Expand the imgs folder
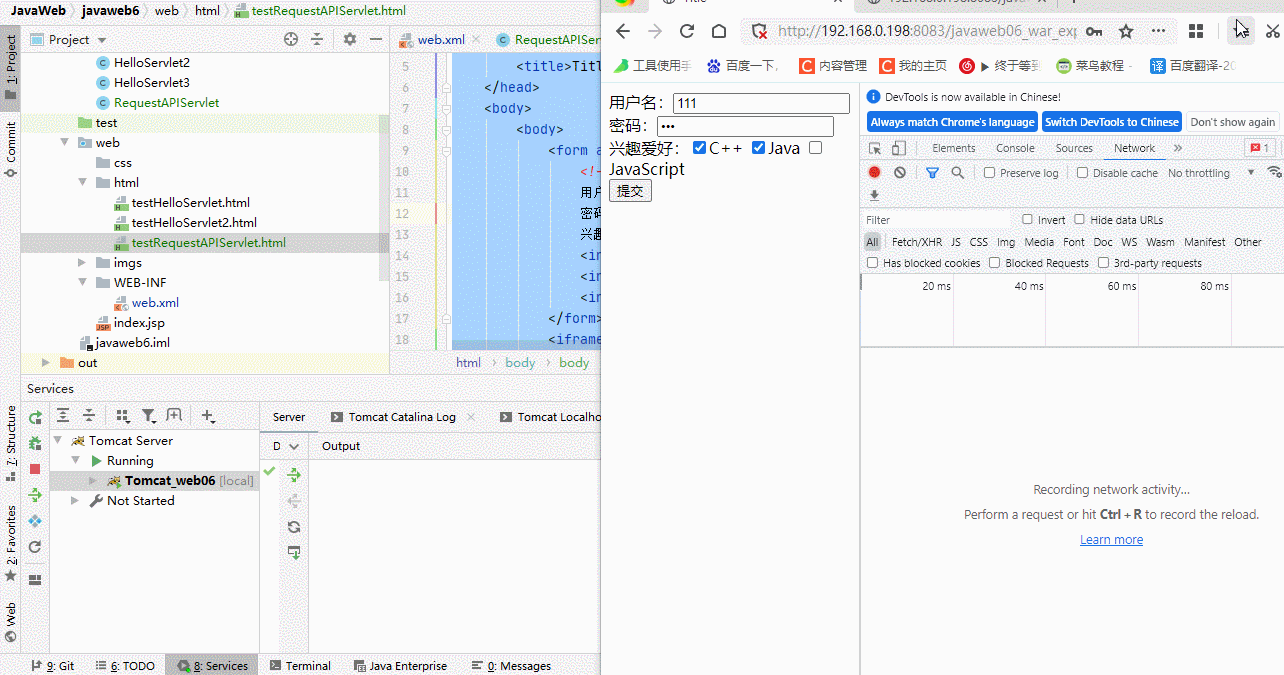This screenshot has height=675, width=1284. [82, 263]
